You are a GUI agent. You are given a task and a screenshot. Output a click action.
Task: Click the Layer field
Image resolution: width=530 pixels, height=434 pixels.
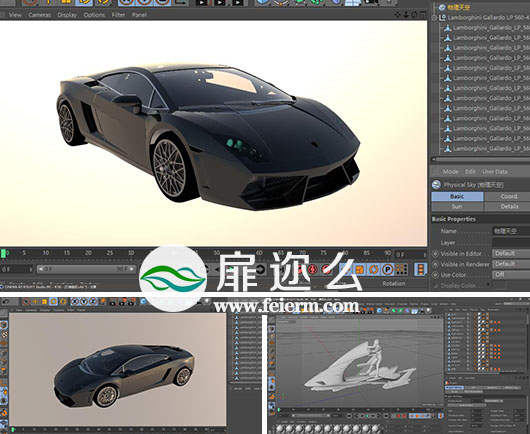point(511,243)
